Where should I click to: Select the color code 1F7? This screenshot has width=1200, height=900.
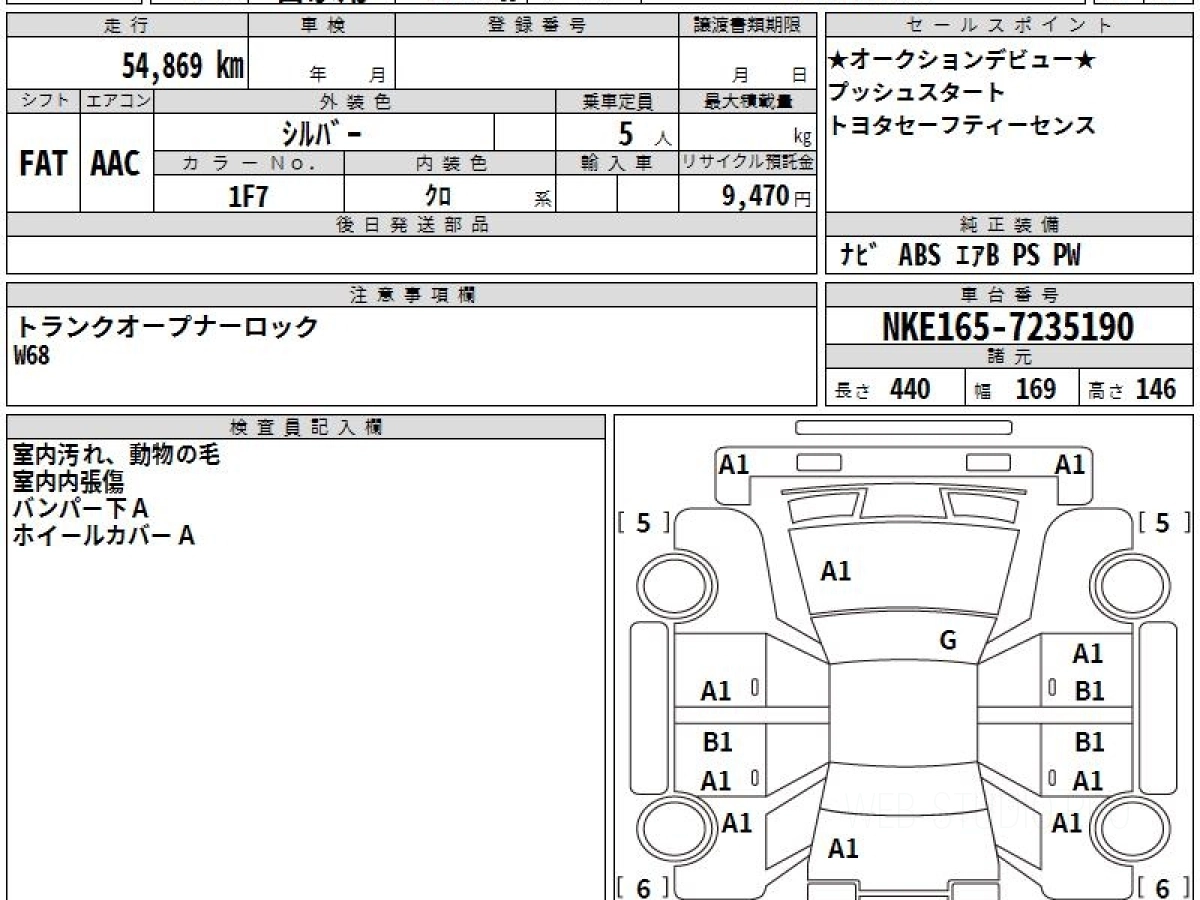click(249, 196)
